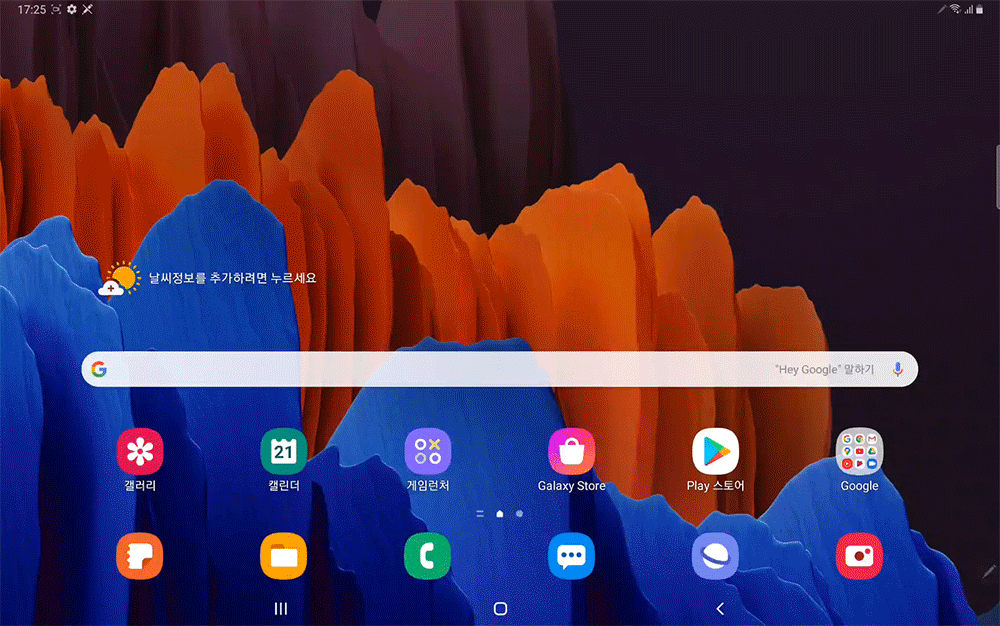1000x626 pixels.
Task: Open the yellow My Files folder app
Action: coord(284,556)
